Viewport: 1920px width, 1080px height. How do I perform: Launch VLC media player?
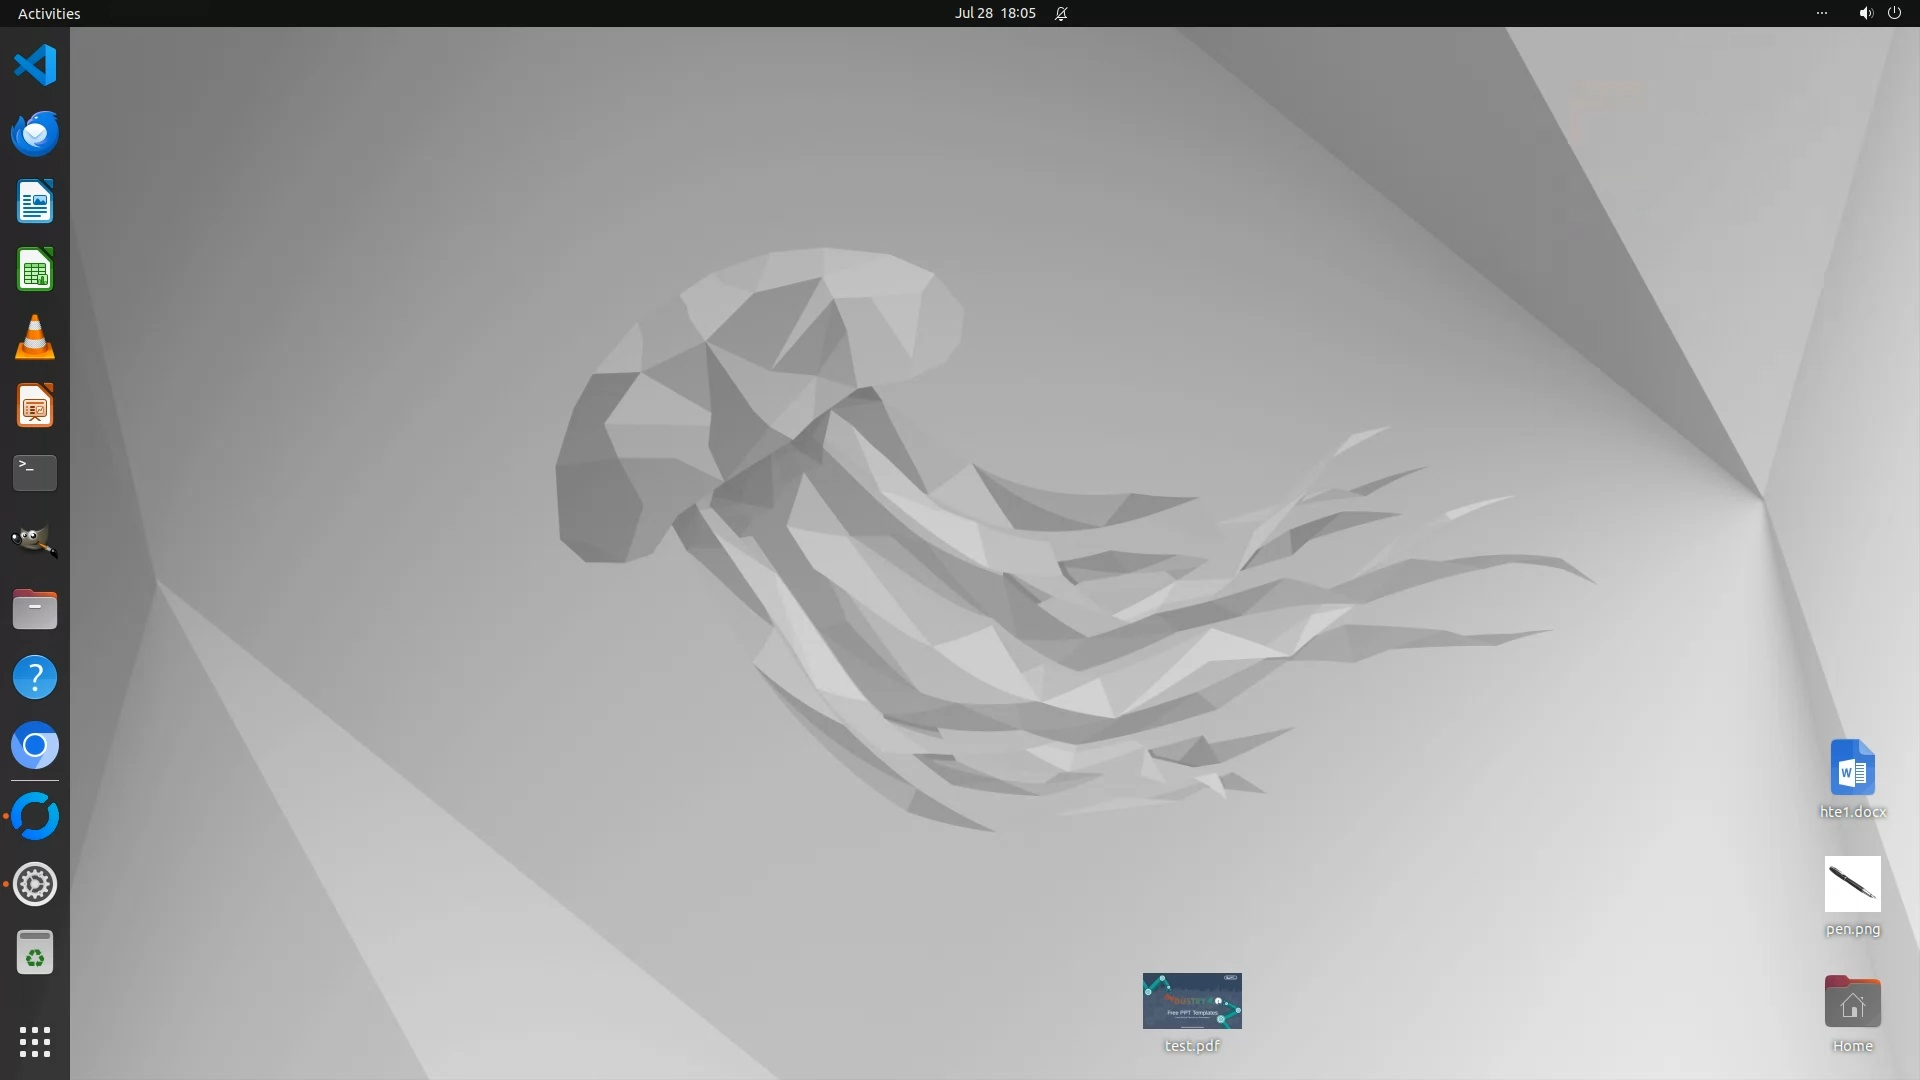(35, 338)
